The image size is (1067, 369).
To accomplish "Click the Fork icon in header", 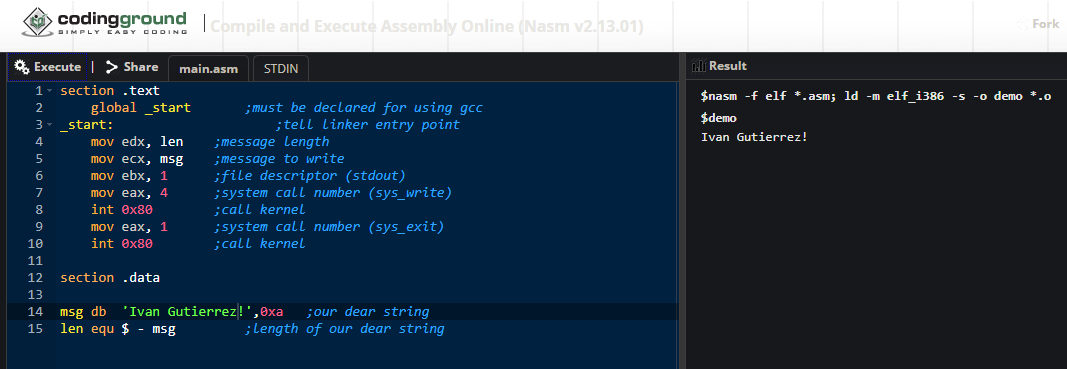I will point(1022,24).
